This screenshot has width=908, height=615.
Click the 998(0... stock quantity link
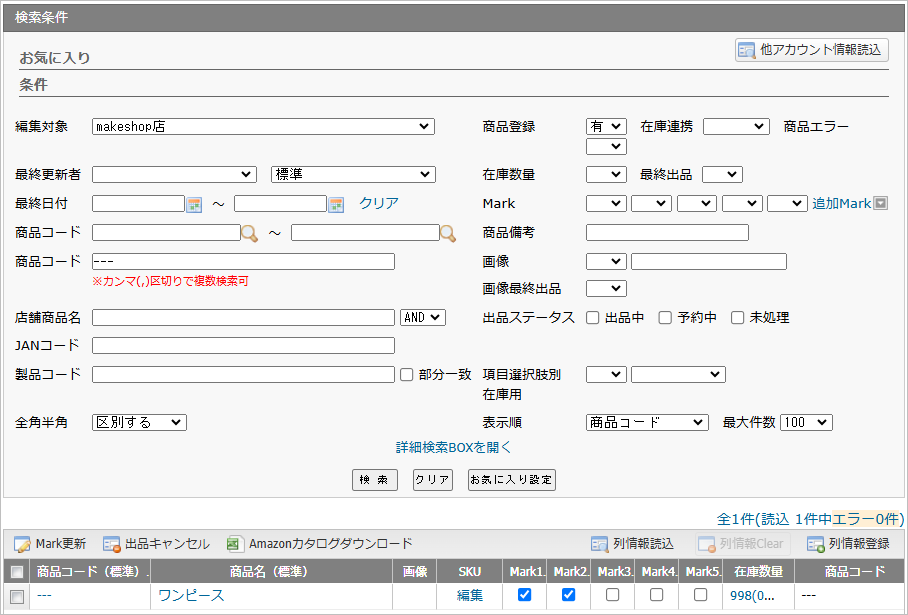752,595
